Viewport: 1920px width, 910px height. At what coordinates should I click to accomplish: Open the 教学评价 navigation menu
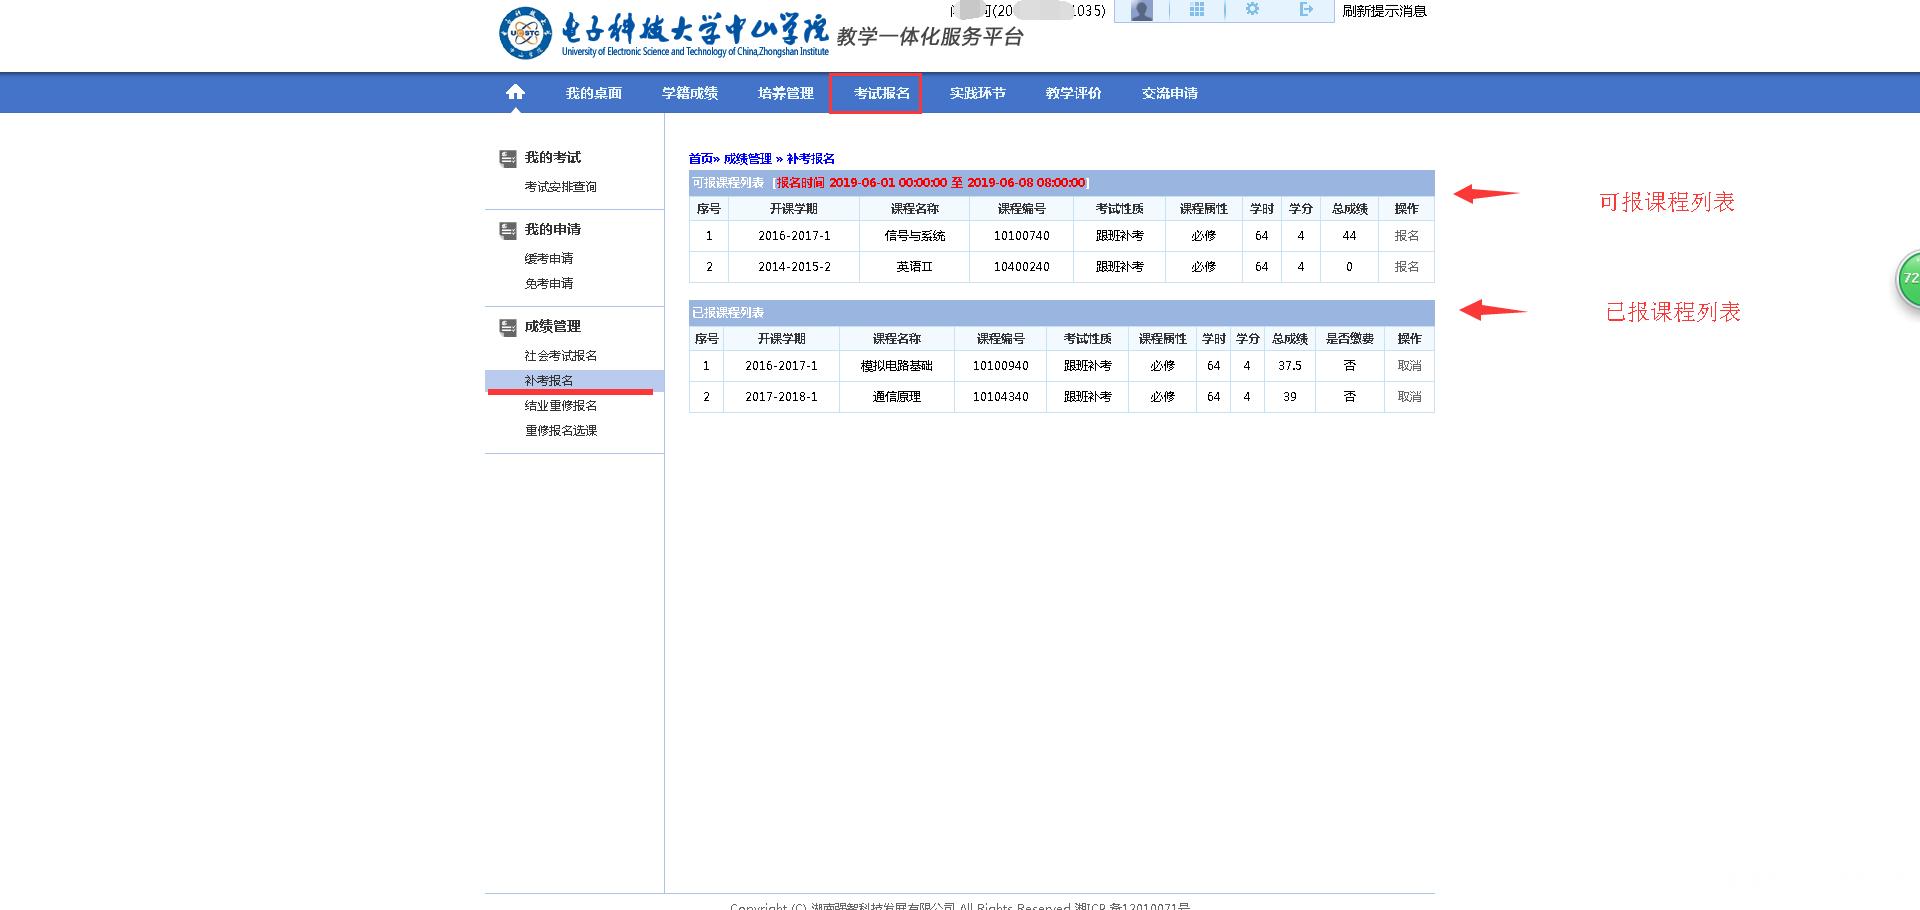tap(1073, 93)
